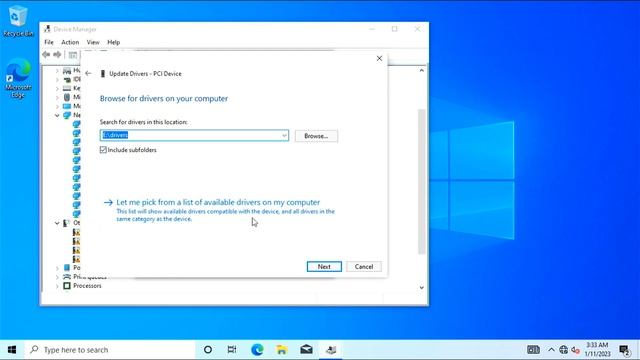Click the Browse... button
The image size is (640, 360).
(x=316, y=136)
